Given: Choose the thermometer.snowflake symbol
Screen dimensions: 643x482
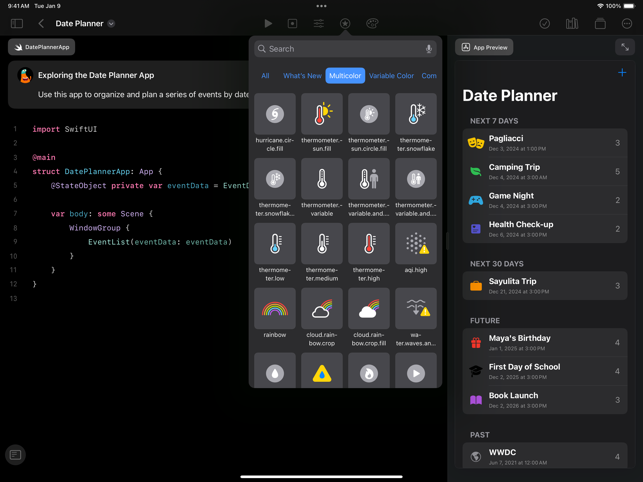Looking at the screenshot, I should (416, 114).
